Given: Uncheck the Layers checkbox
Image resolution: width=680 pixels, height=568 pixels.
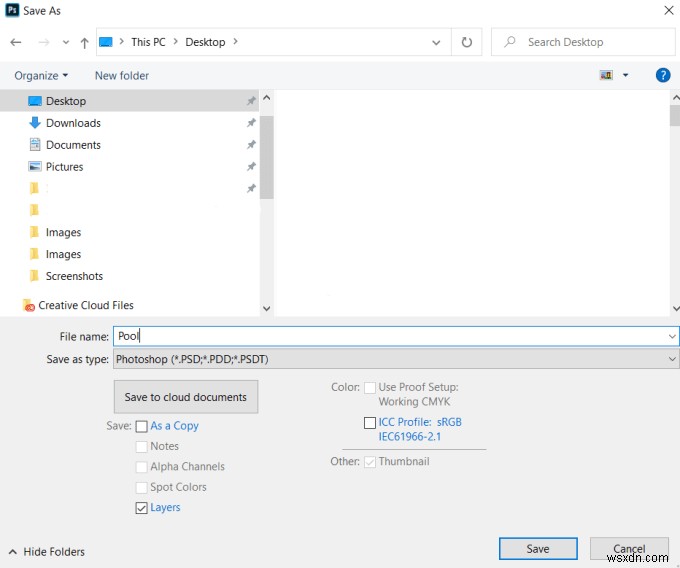Looking at the screenshot, I should pos(141,508).
